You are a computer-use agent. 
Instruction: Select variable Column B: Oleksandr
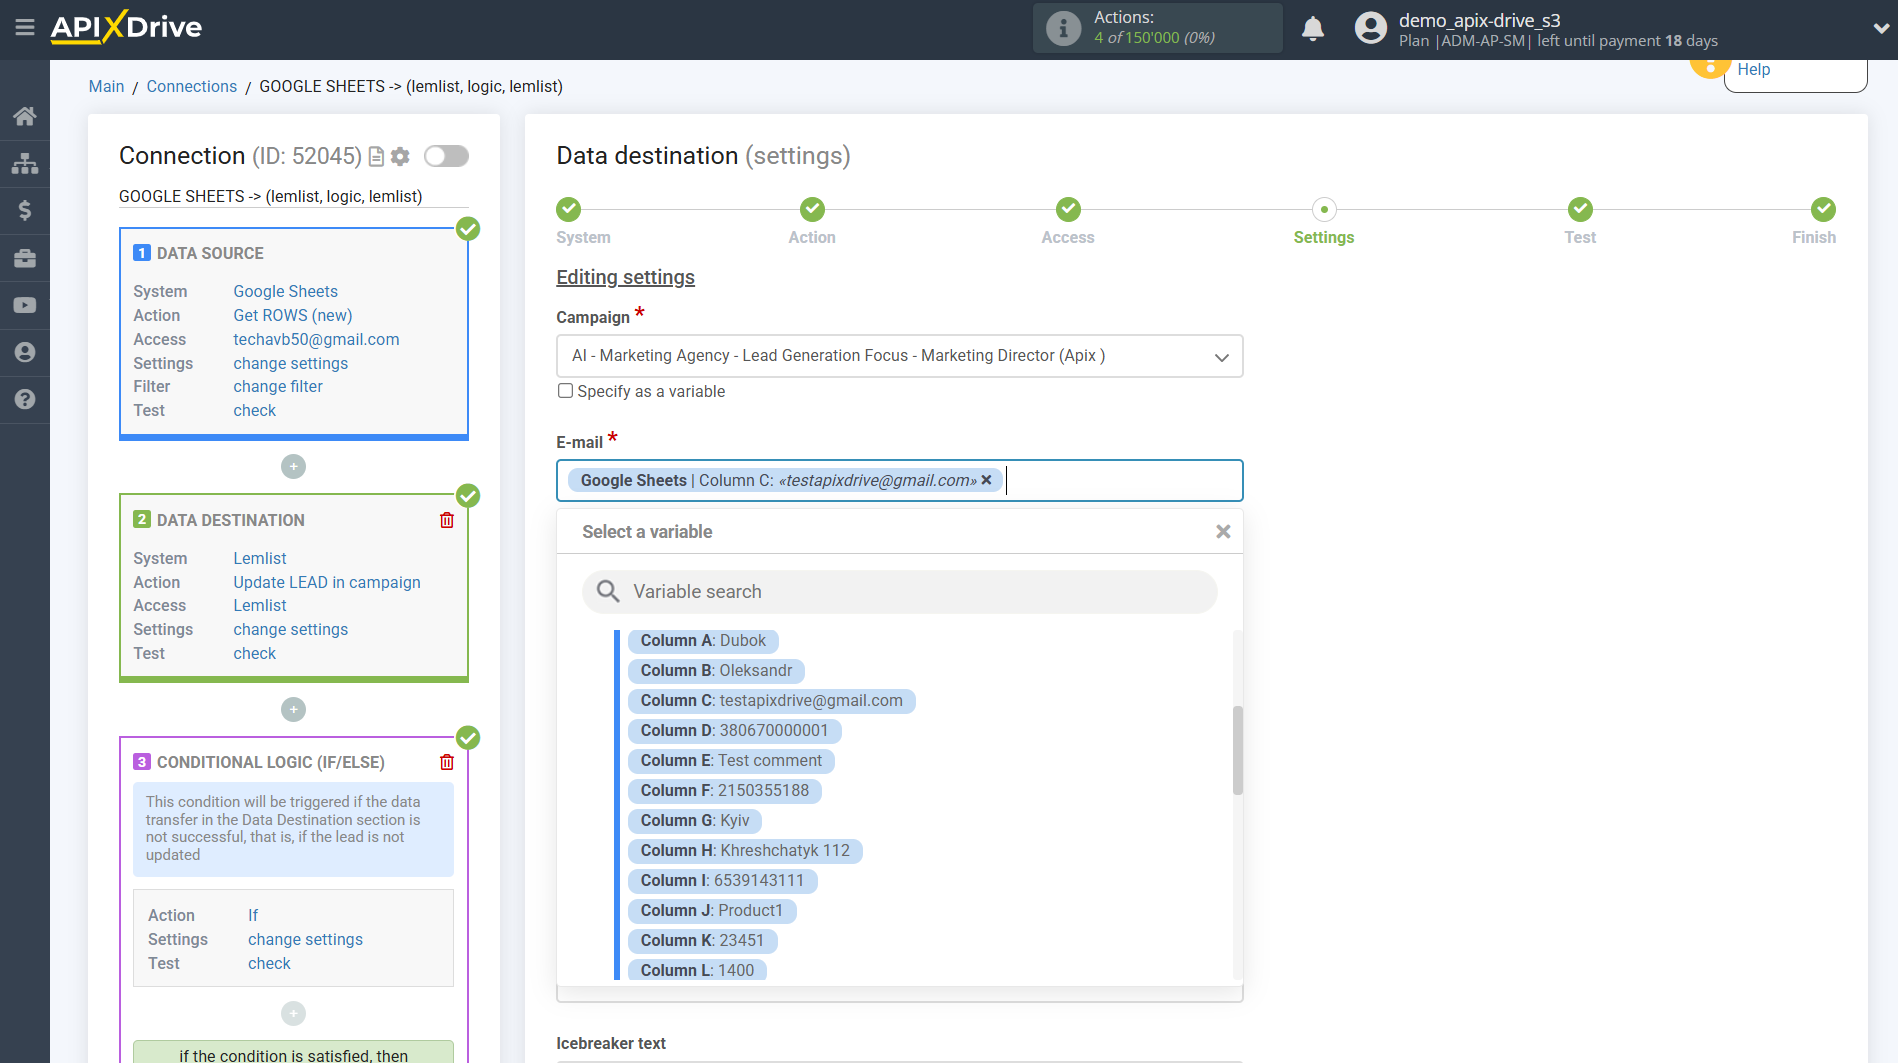click(x=716, y=670)
